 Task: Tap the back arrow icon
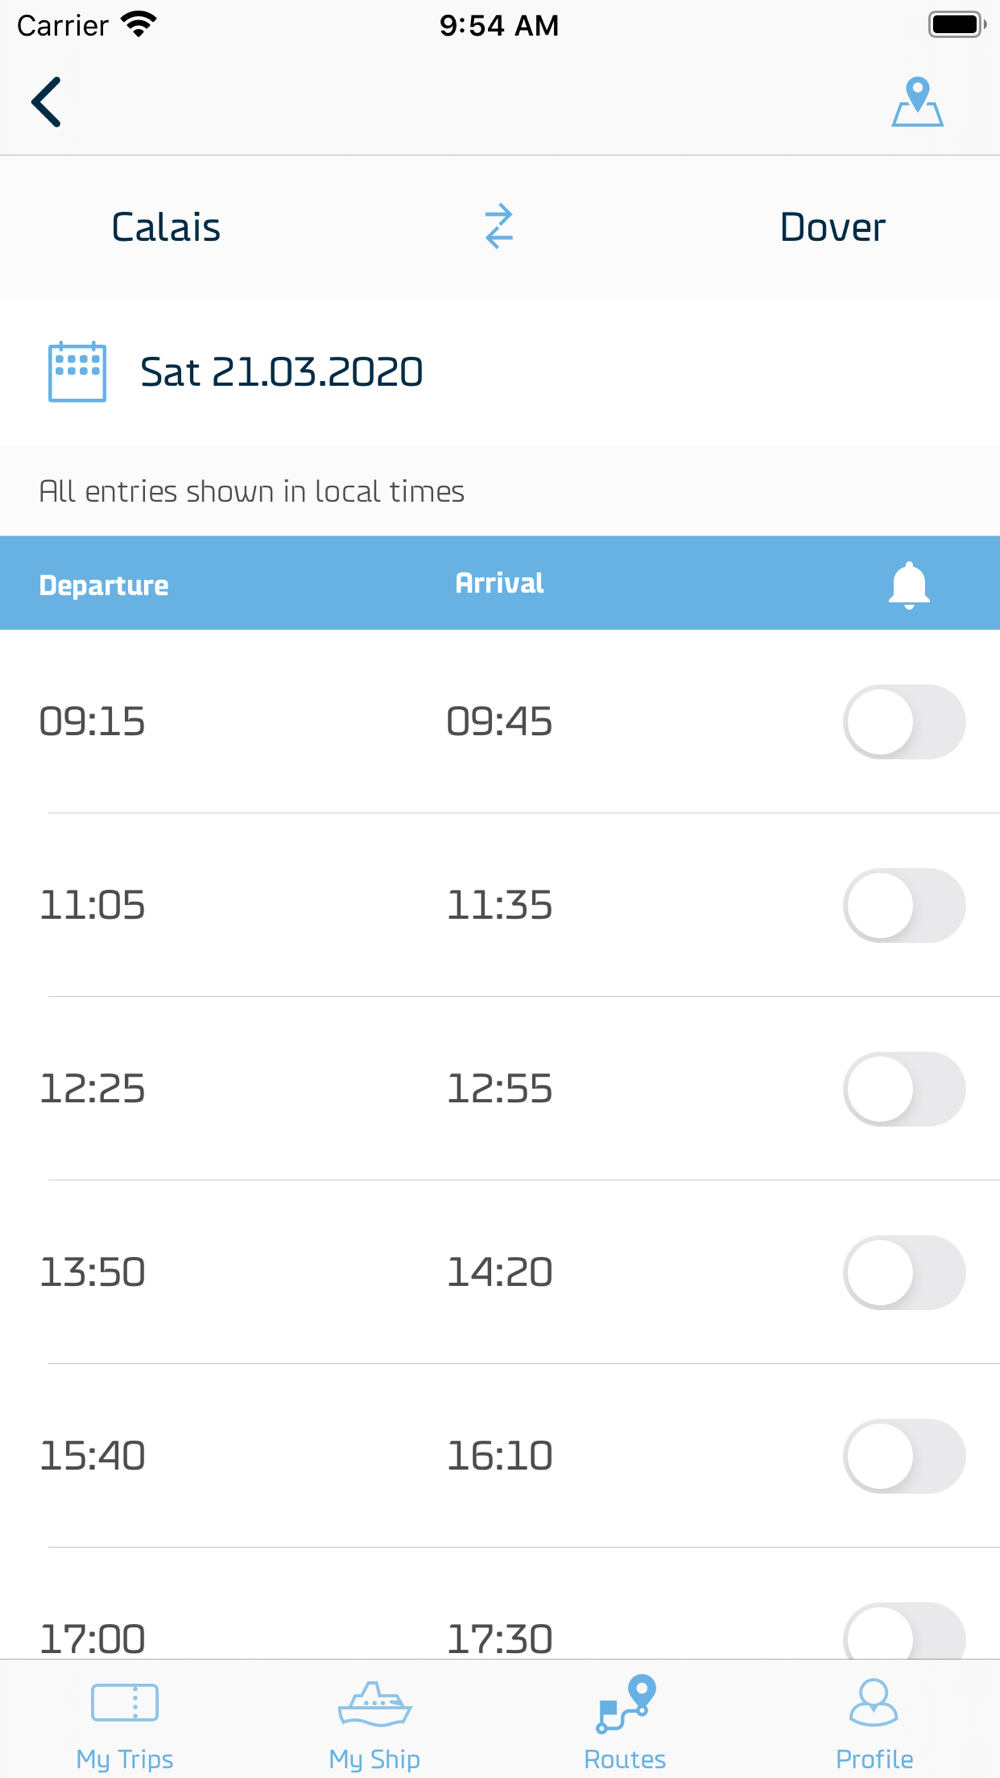pos(46,102)
